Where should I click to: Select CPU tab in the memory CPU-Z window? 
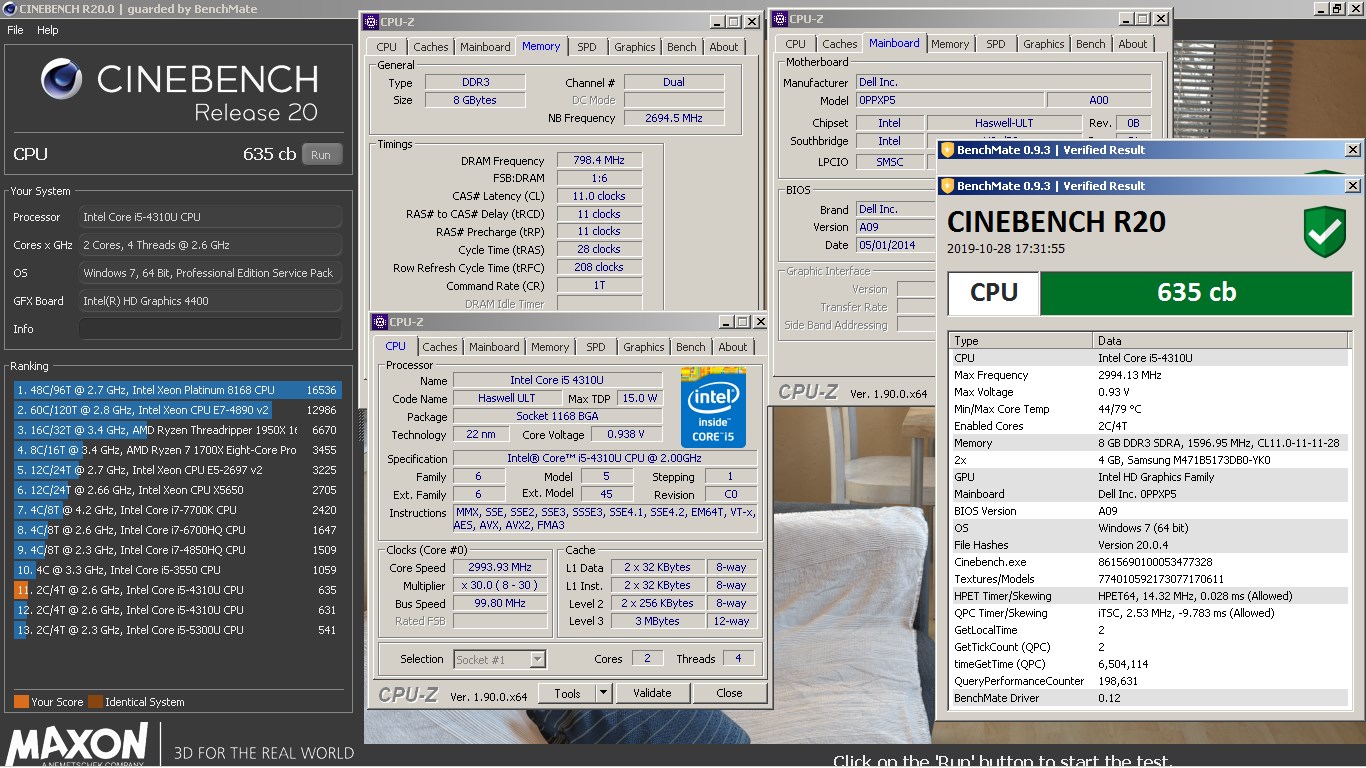tap(387, 47)
